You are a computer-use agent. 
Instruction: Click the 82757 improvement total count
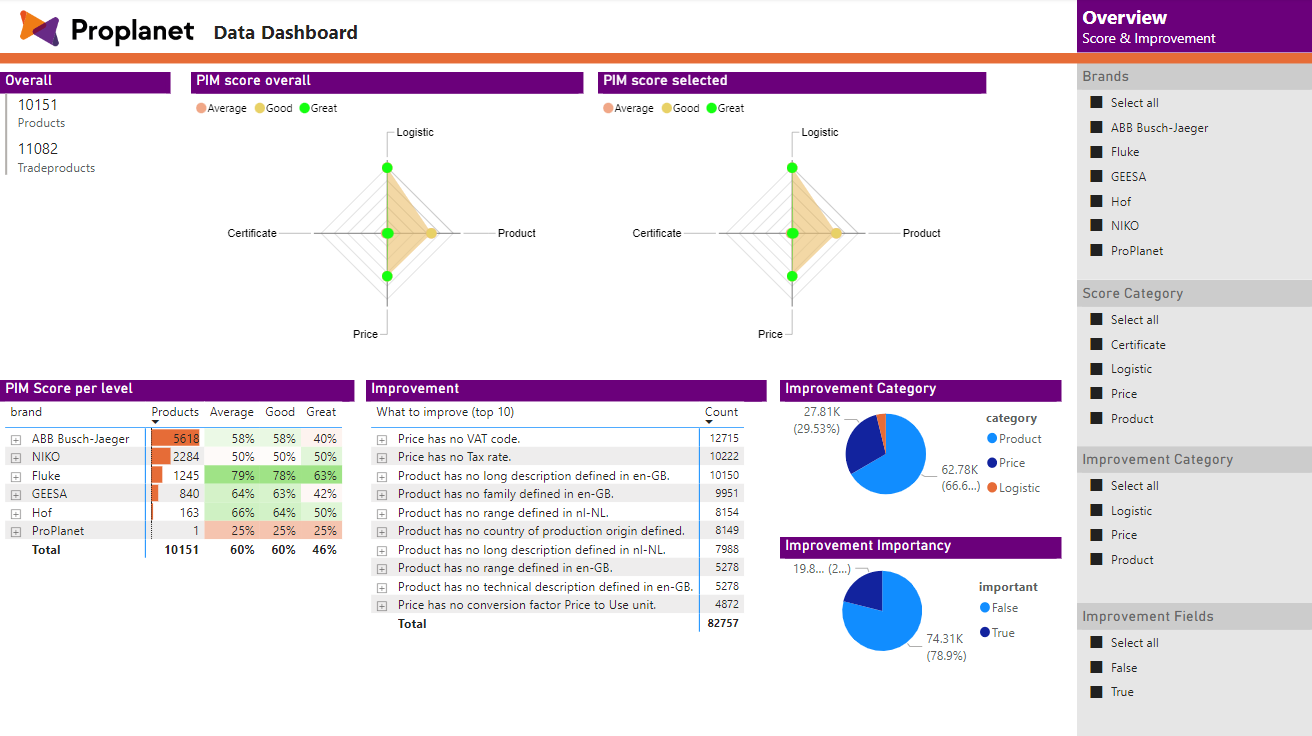(x=723, y=624)
